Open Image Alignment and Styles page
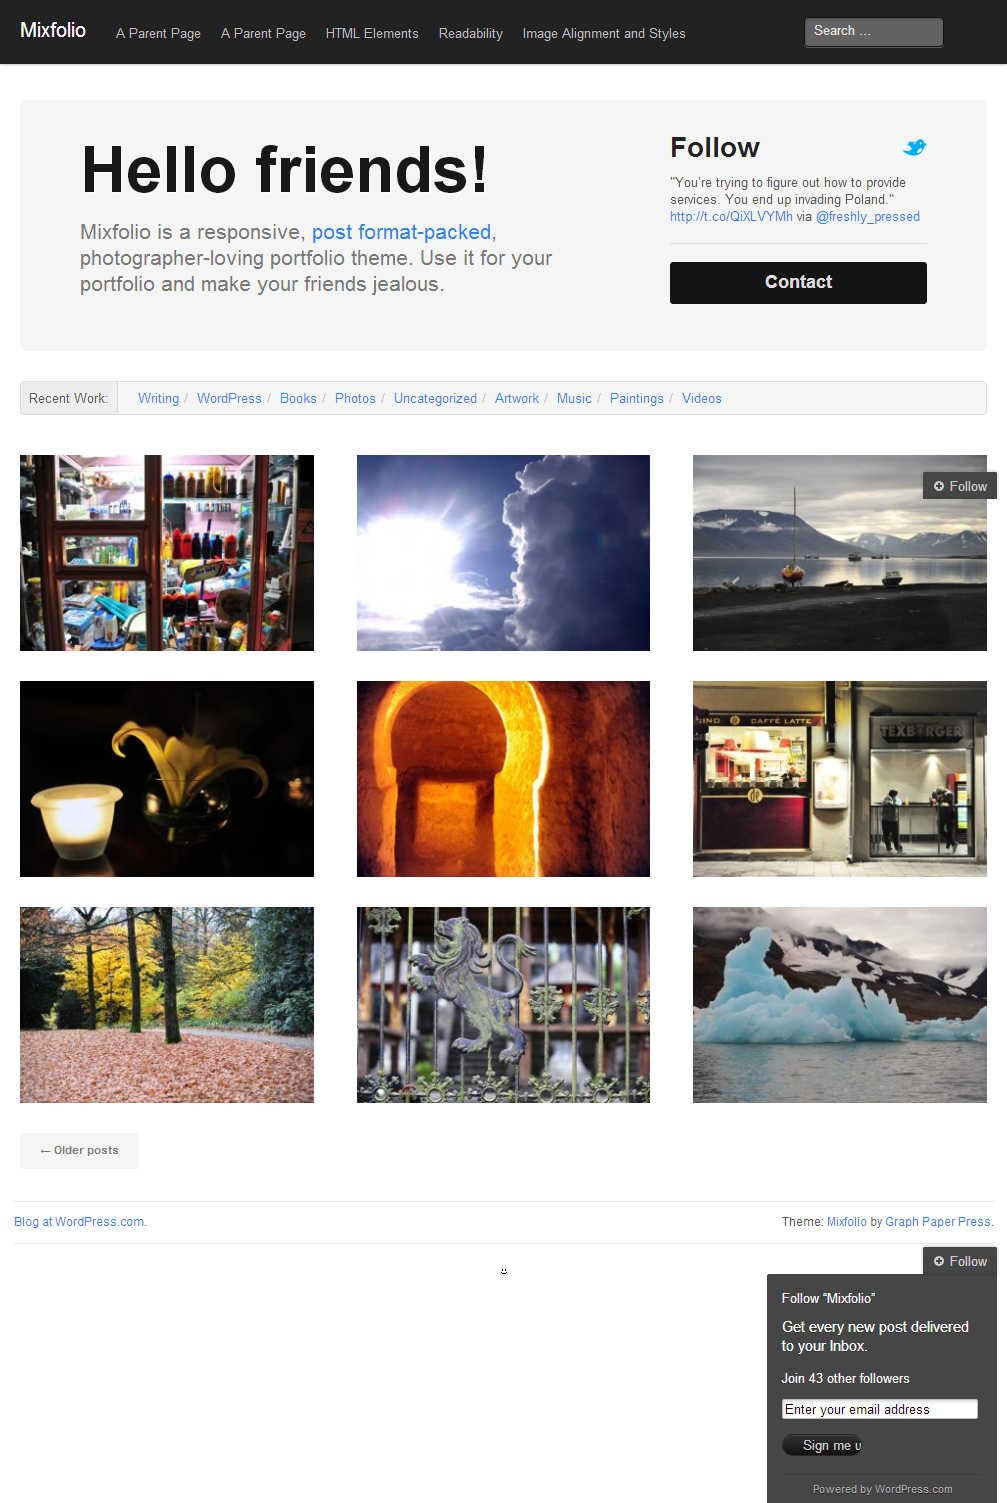 tap(604, 33)
